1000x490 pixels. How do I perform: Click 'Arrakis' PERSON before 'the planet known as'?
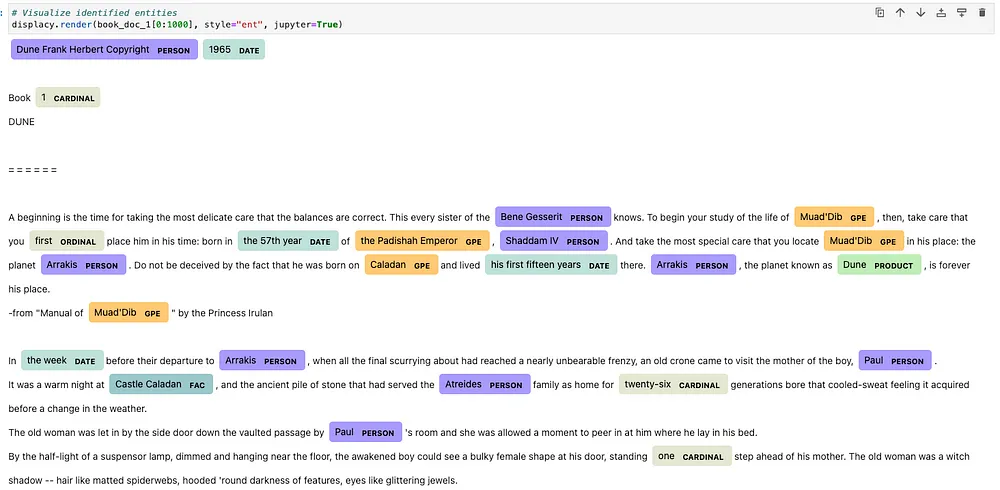pyautogui.click(x=693, y=265)
